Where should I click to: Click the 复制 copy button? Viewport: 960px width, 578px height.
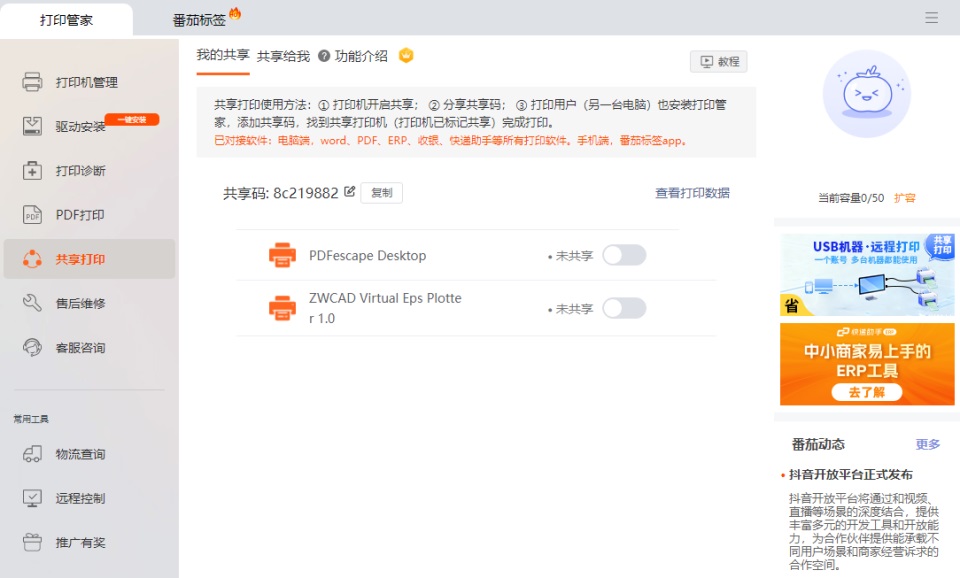[x=381, y=193]
